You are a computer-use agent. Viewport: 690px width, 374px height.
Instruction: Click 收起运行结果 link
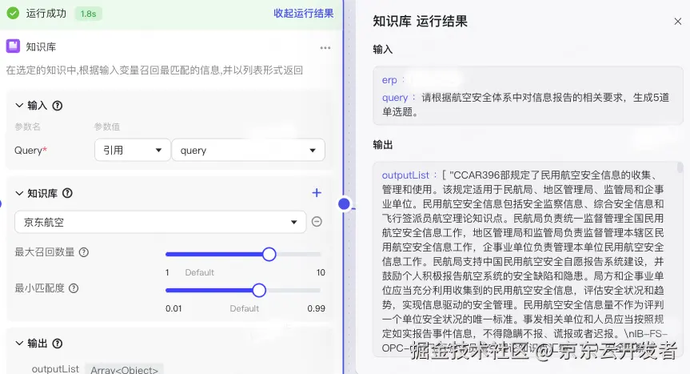point(303,13)
